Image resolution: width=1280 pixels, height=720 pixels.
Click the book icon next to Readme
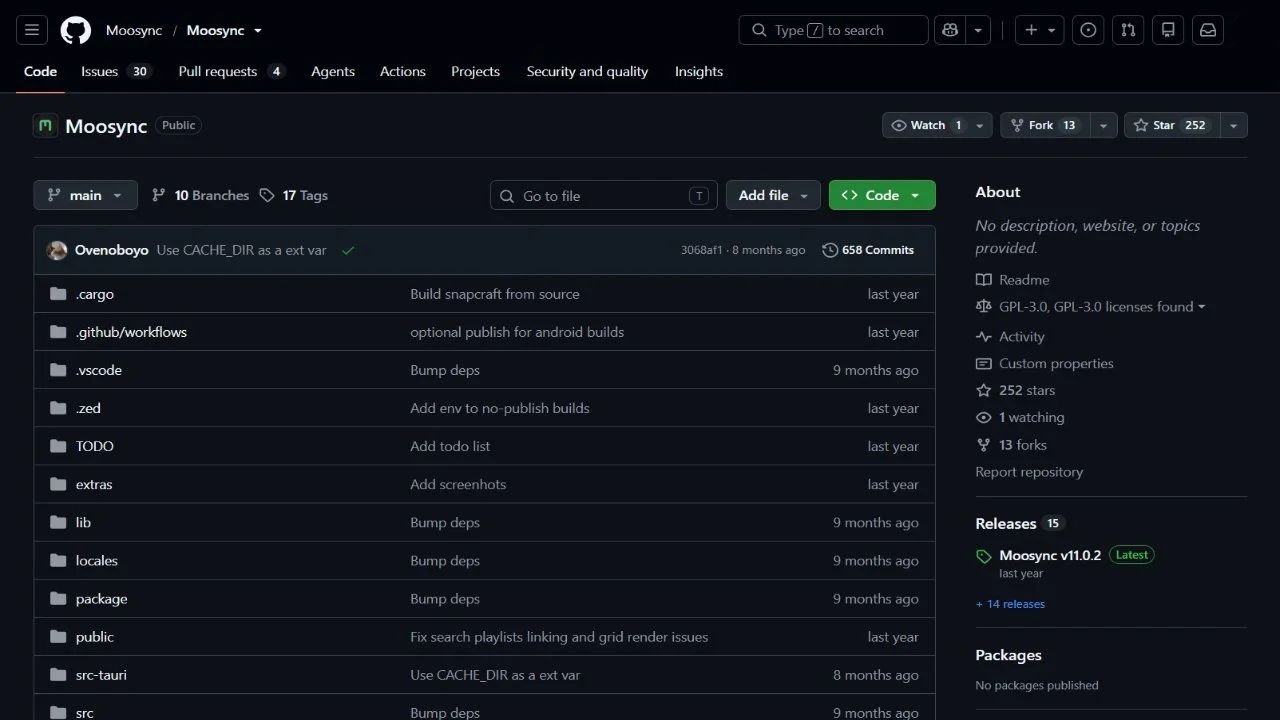point(984,280)
